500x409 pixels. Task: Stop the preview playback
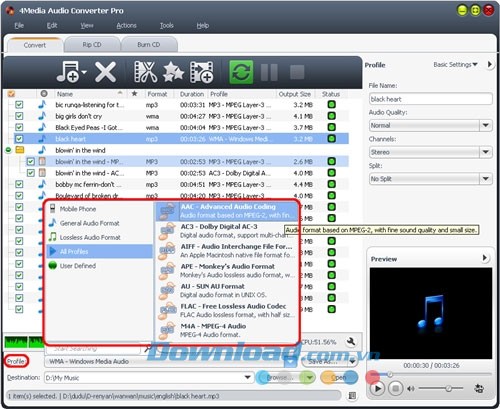pos(395,389)
